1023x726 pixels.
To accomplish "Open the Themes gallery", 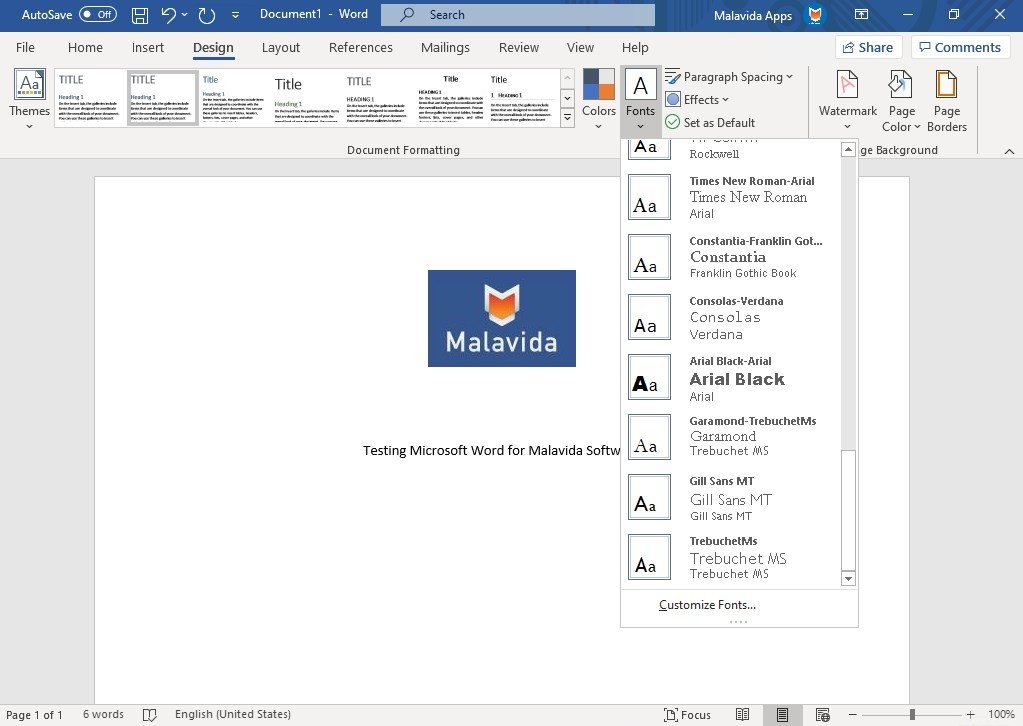I will [29, 100].
